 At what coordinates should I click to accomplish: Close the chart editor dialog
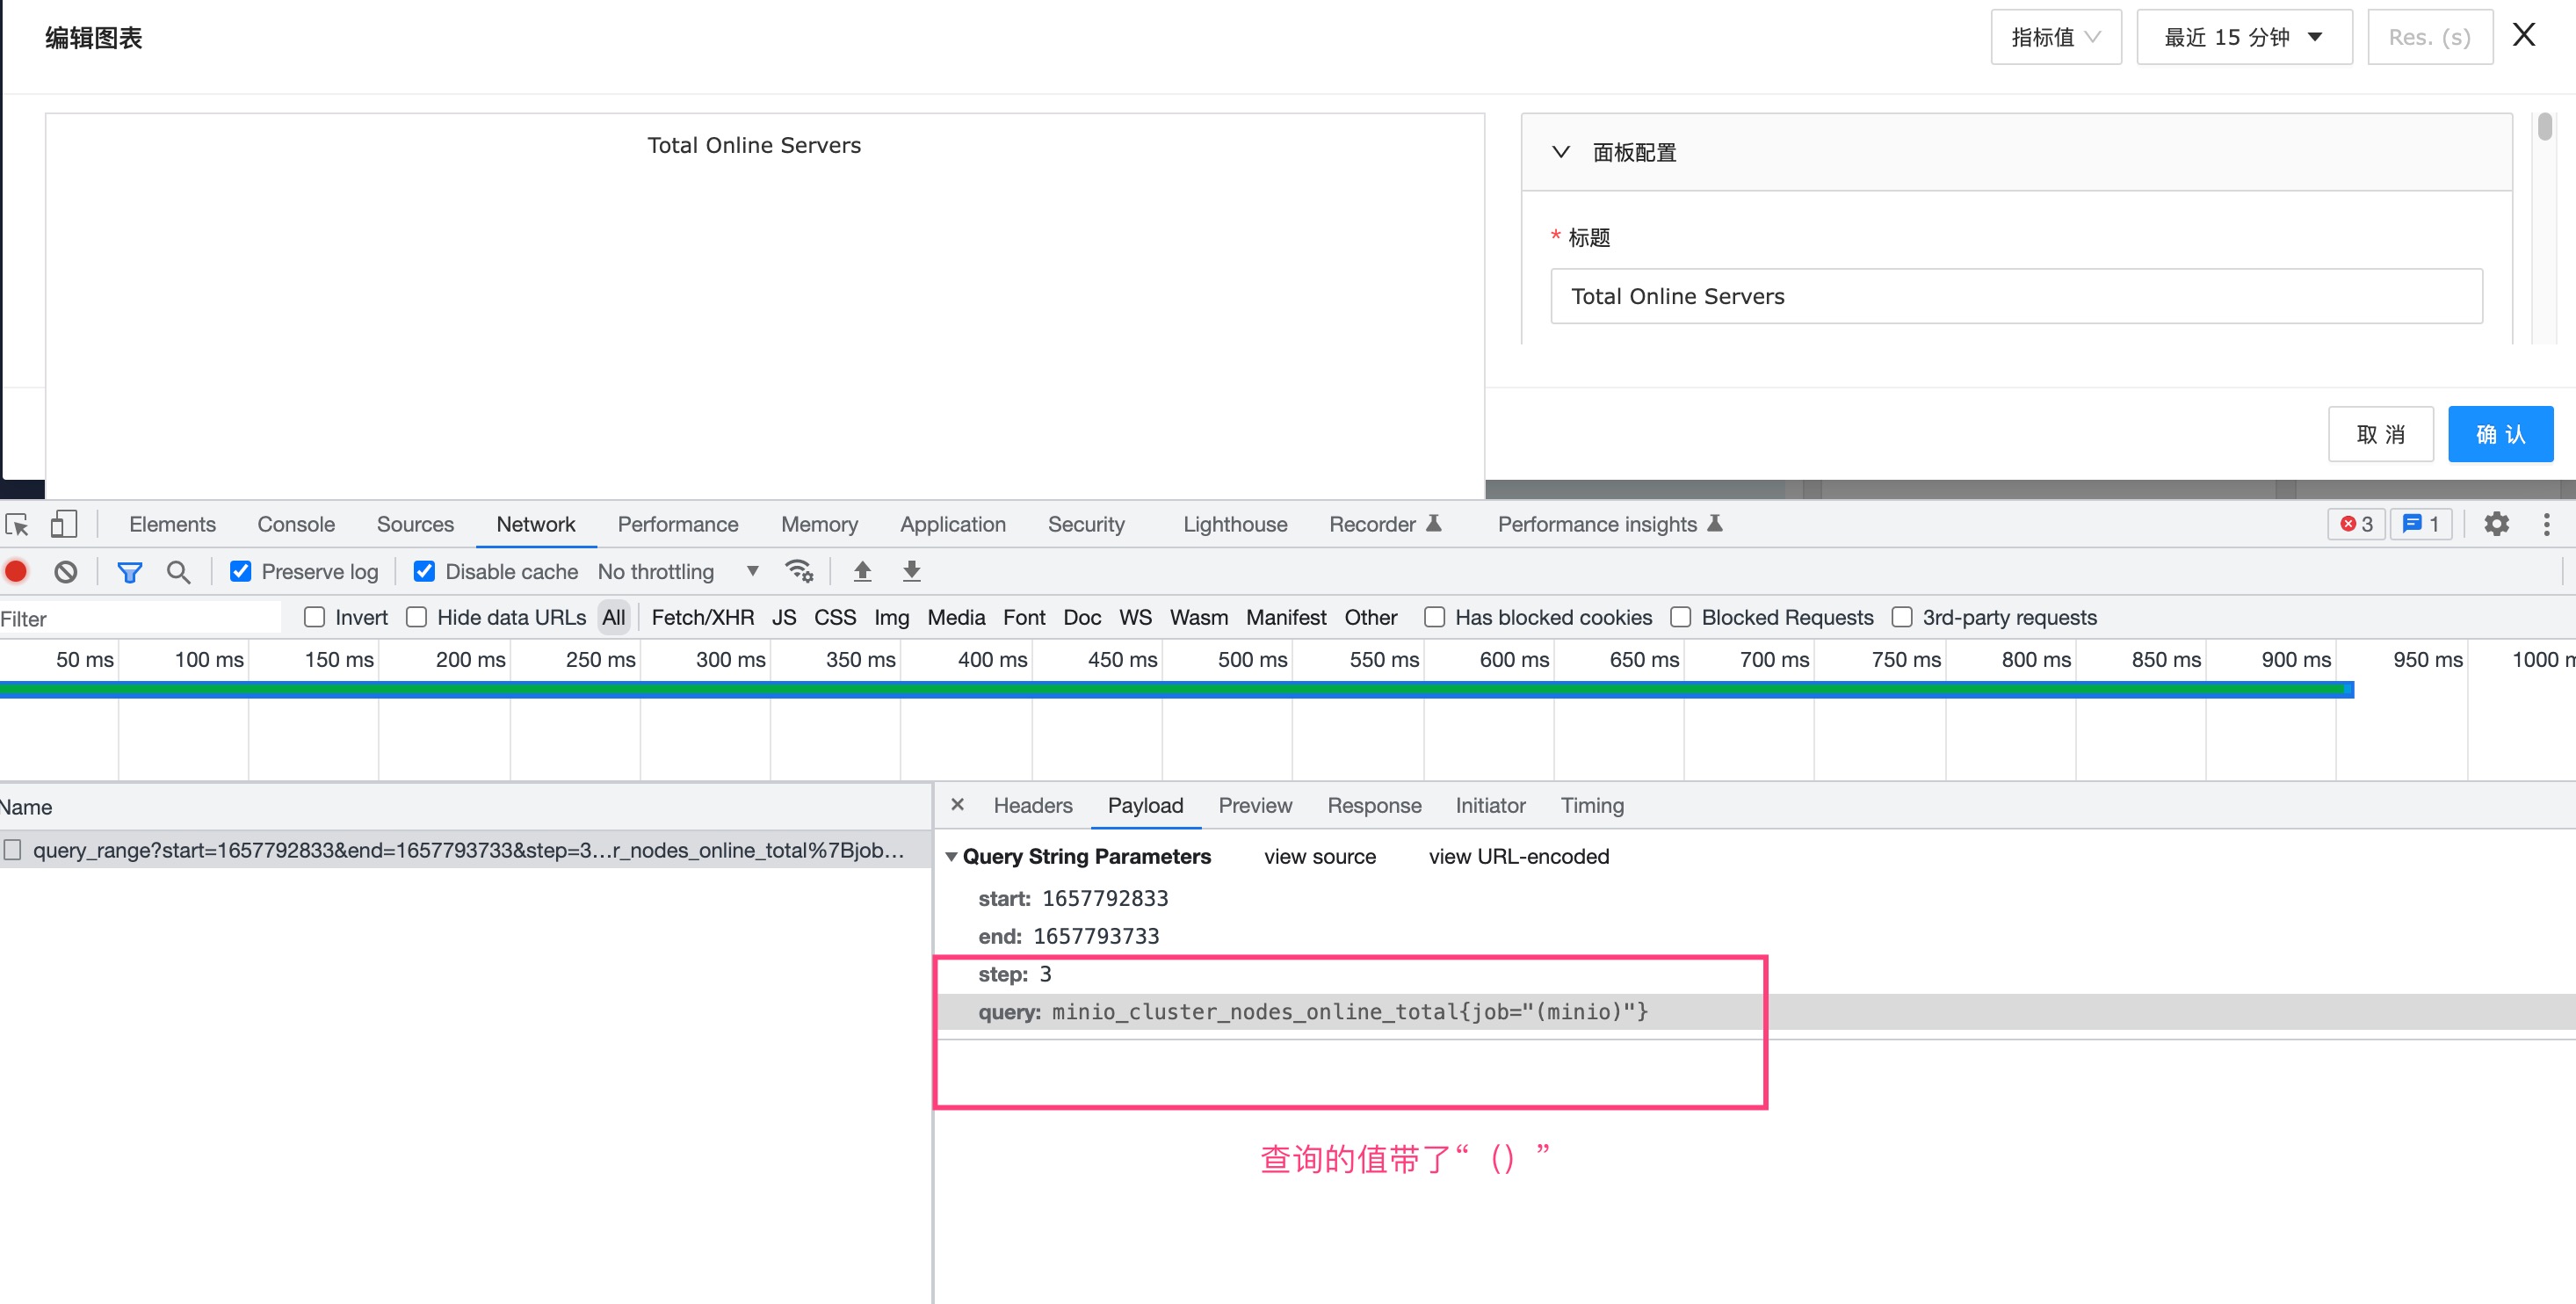coord(2523,35)
